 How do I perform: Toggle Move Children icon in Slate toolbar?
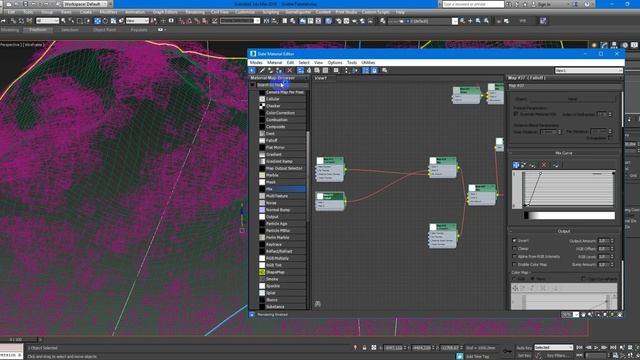301,71
